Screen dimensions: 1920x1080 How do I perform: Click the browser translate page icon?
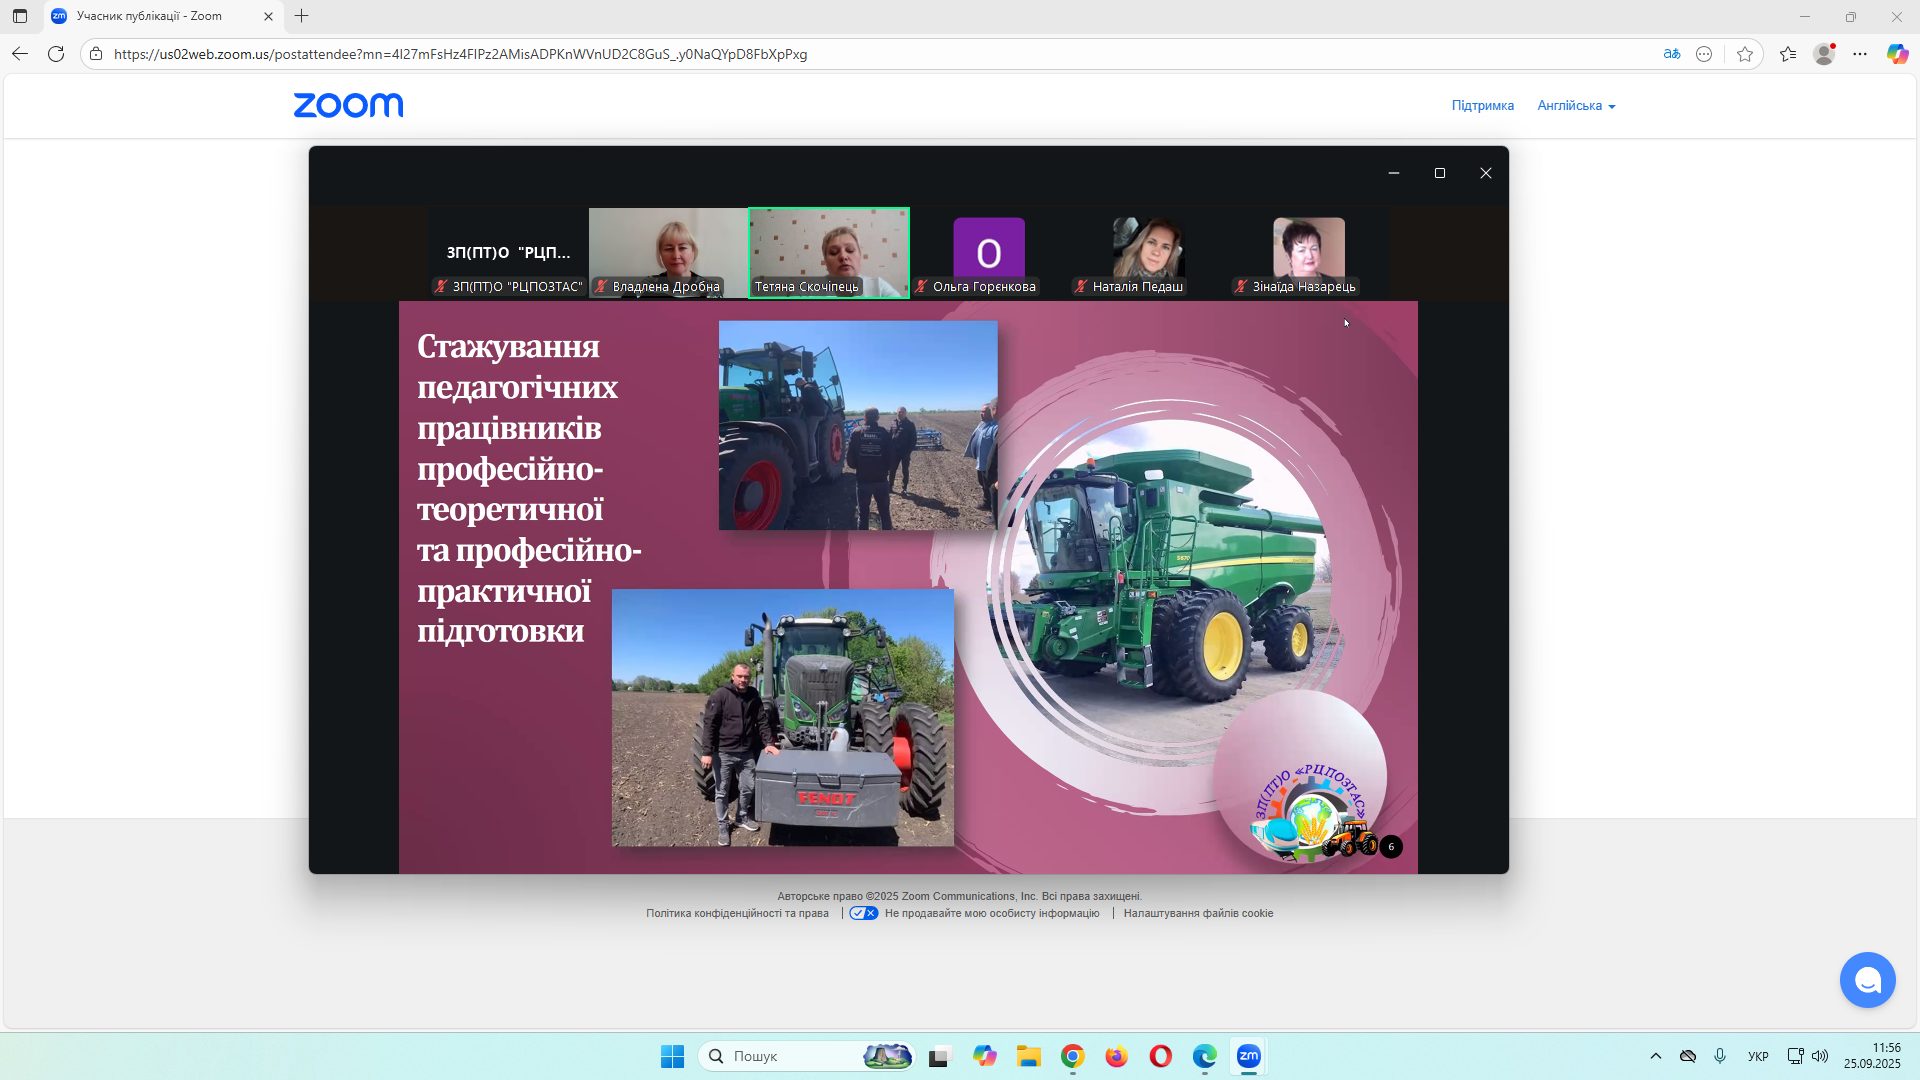click(1672, 54)
